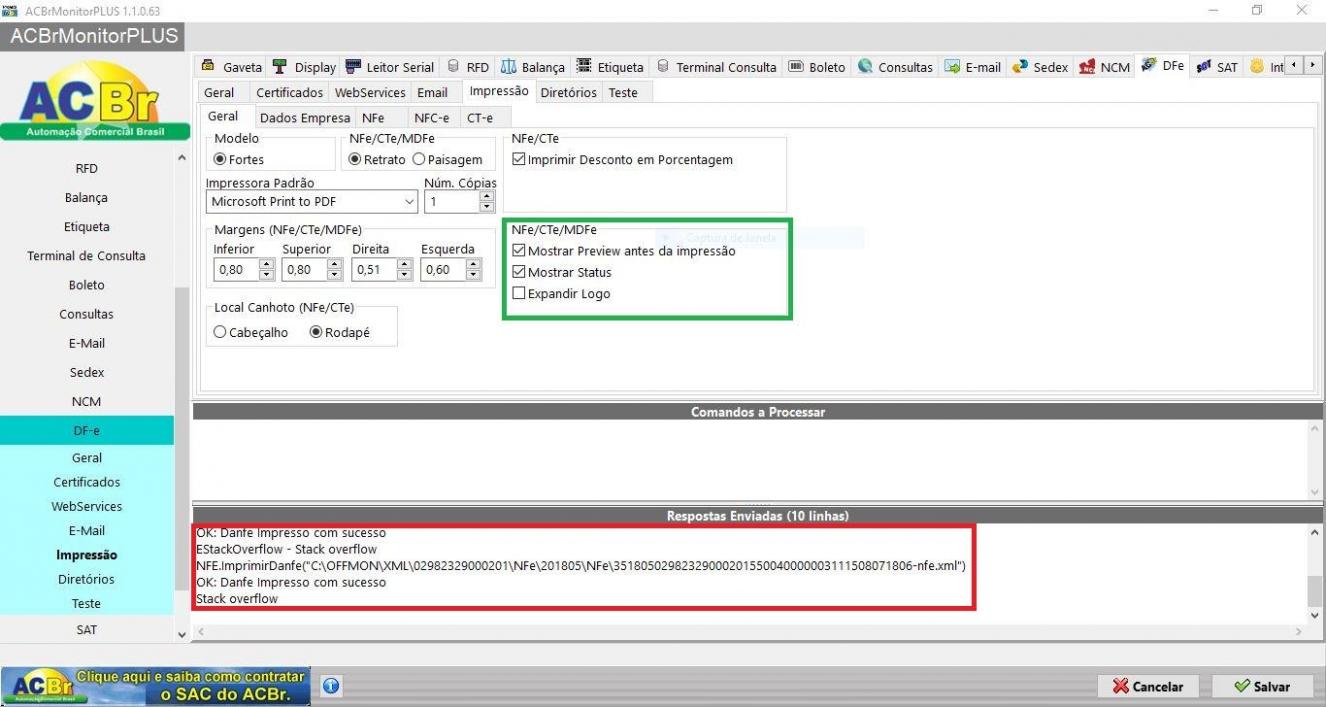The height and width of the screenshot is (707, 1326).
Task: Select Cabeçalho for canhoto location
Action: point(251,333)
